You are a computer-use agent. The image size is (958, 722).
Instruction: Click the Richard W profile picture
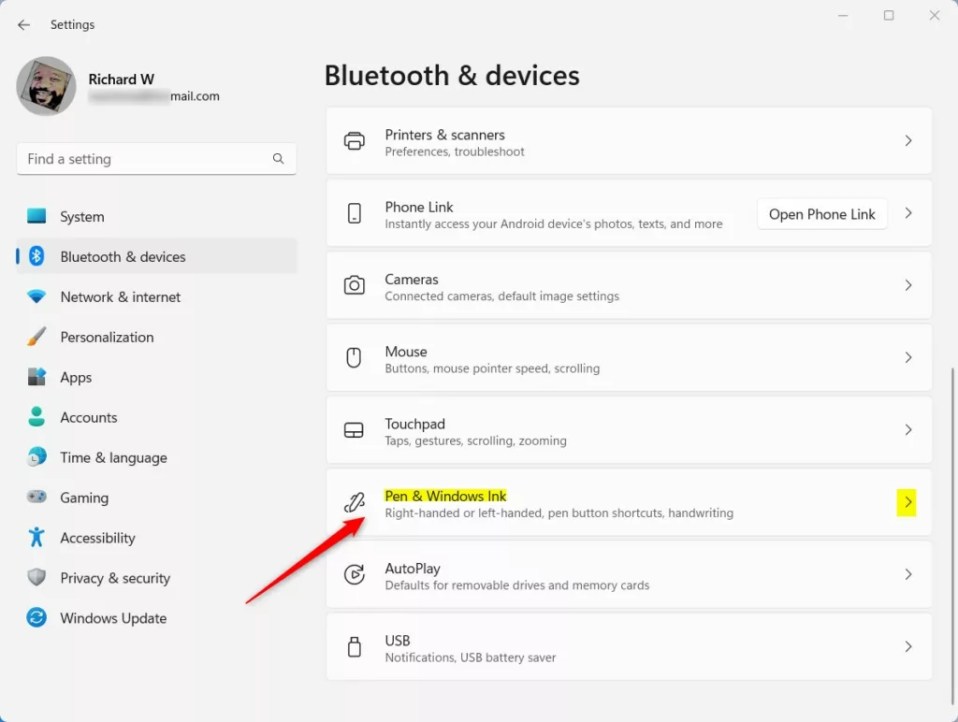(x=46, y=86)
